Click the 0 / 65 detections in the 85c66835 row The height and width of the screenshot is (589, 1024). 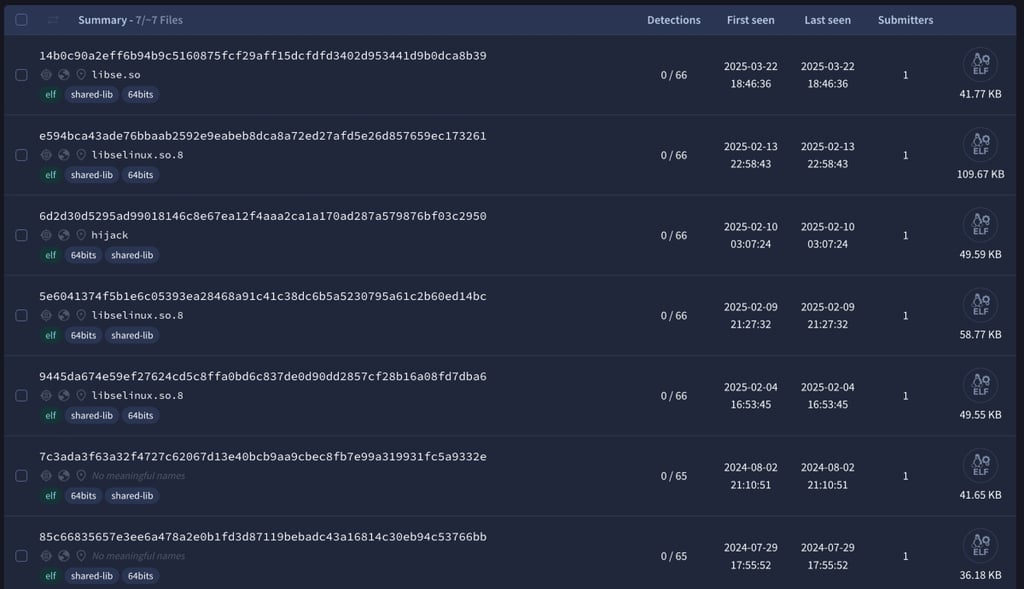pos(673,556)
